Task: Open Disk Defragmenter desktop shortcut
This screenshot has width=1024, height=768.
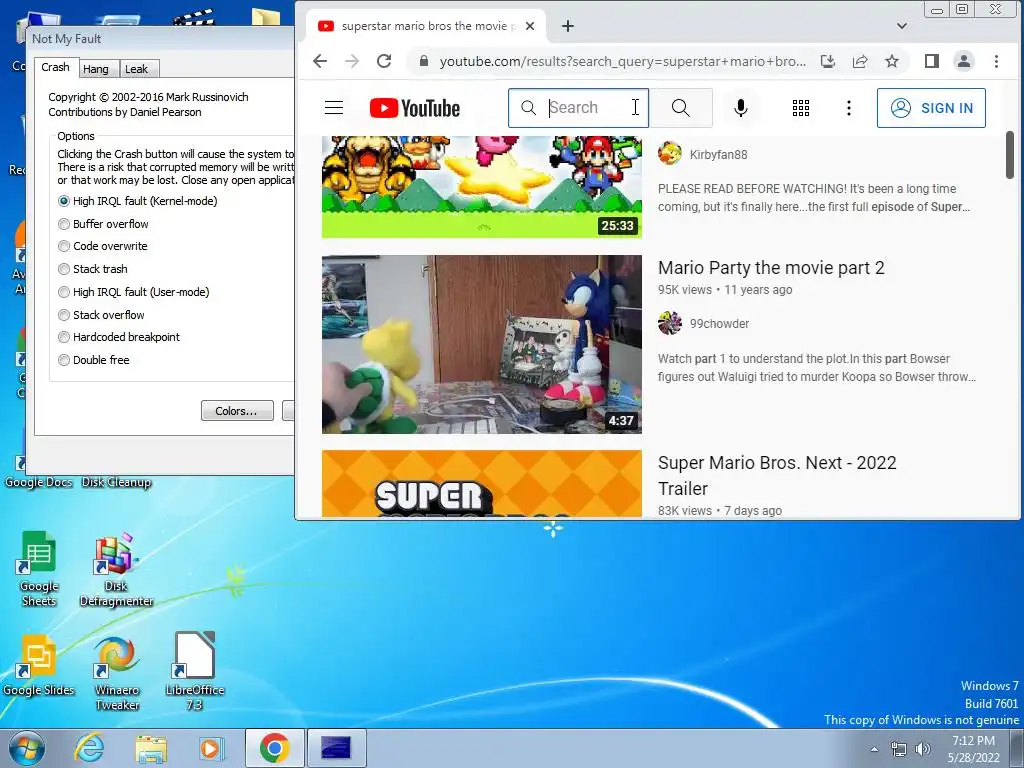Action: (x=116, y=569)
